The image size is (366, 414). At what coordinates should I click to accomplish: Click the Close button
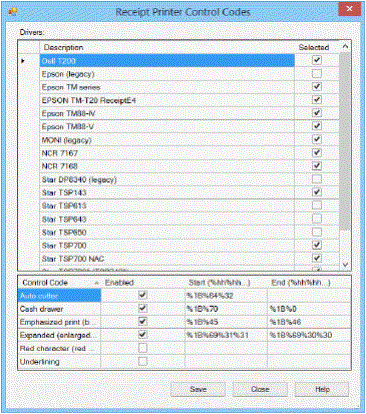(260, 389)
